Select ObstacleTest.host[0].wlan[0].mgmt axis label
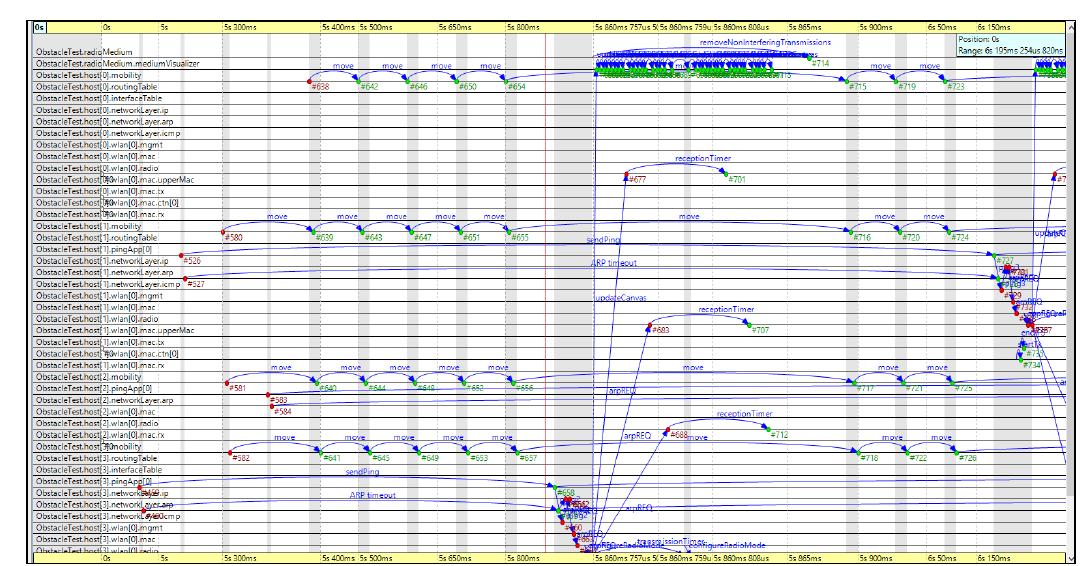The height and width of the screenshot is (566, 1092). point(99,145)
